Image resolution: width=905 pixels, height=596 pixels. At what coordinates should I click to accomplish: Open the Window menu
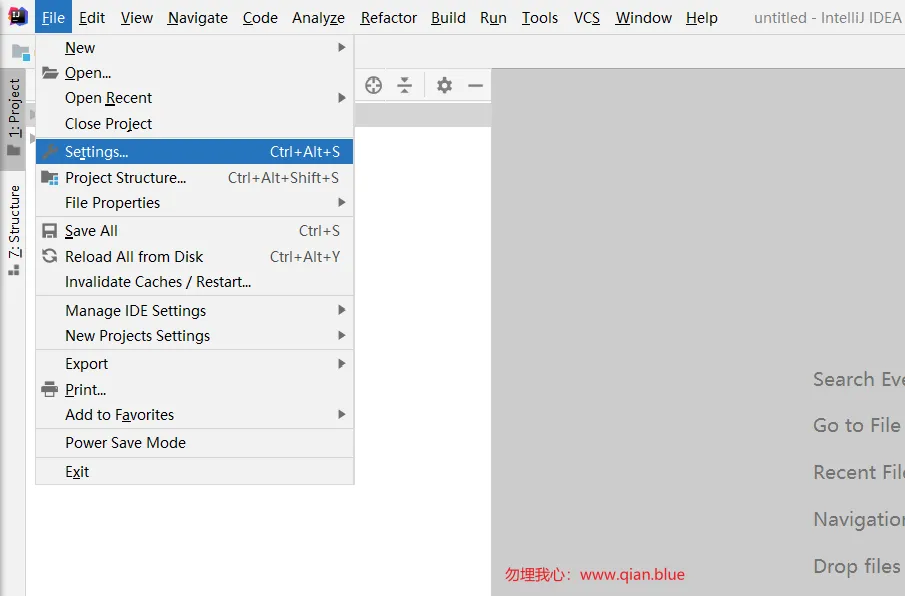[644, 18]
